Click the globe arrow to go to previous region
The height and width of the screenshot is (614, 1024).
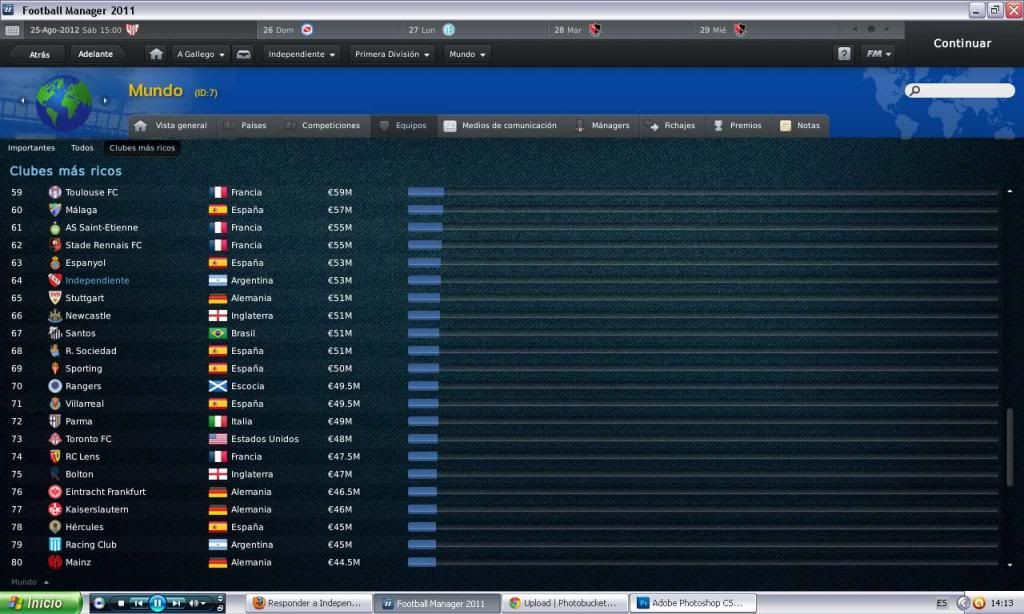click(x=23, y=101)
